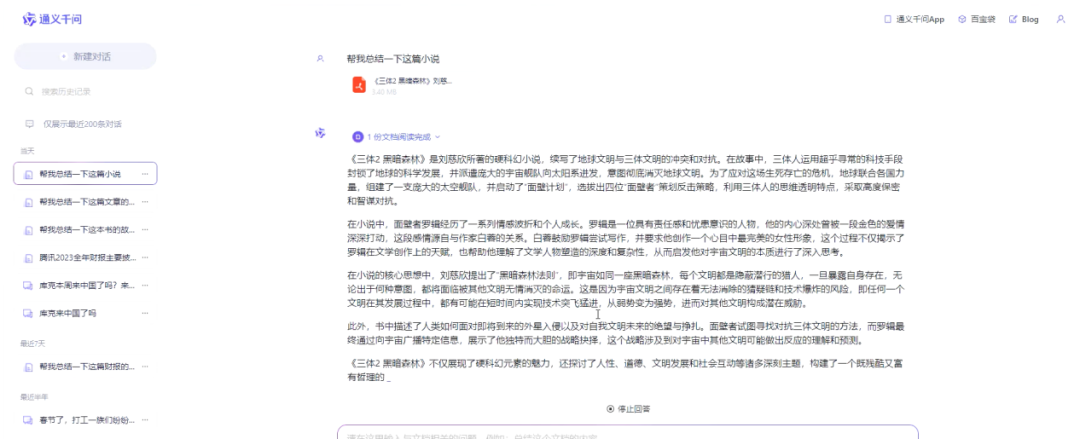Open conversation 库克本周来中国了吗？来...
The image size is (1080, 439).
point(85,285)
